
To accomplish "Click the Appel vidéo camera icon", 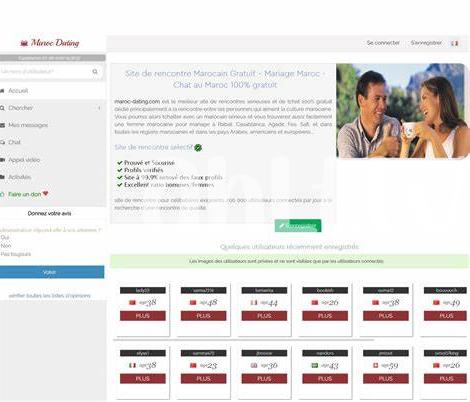I will (2, 160).
